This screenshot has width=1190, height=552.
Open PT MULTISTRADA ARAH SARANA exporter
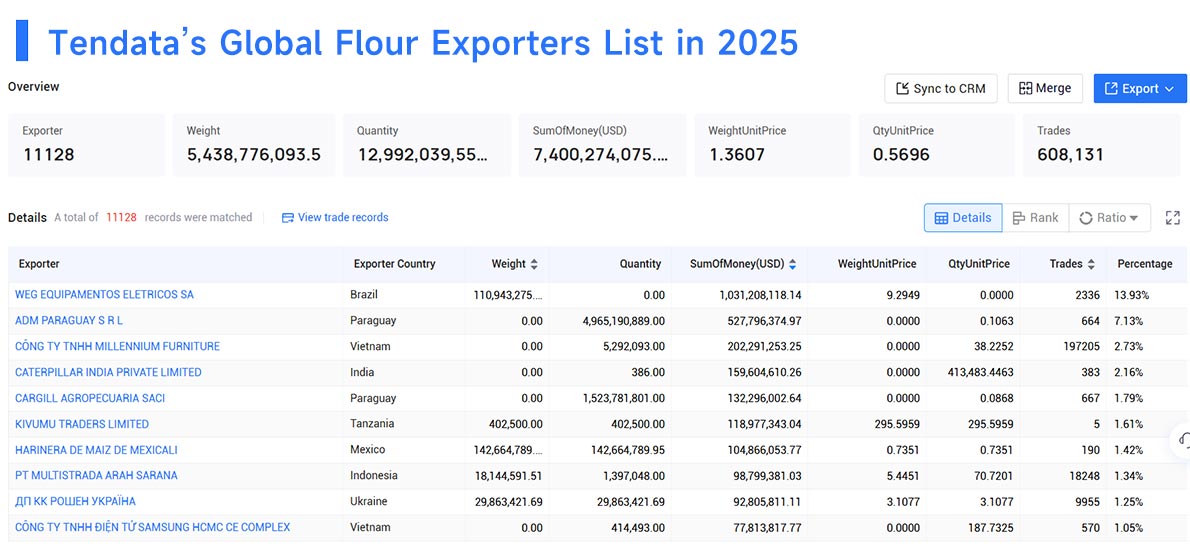96,475
